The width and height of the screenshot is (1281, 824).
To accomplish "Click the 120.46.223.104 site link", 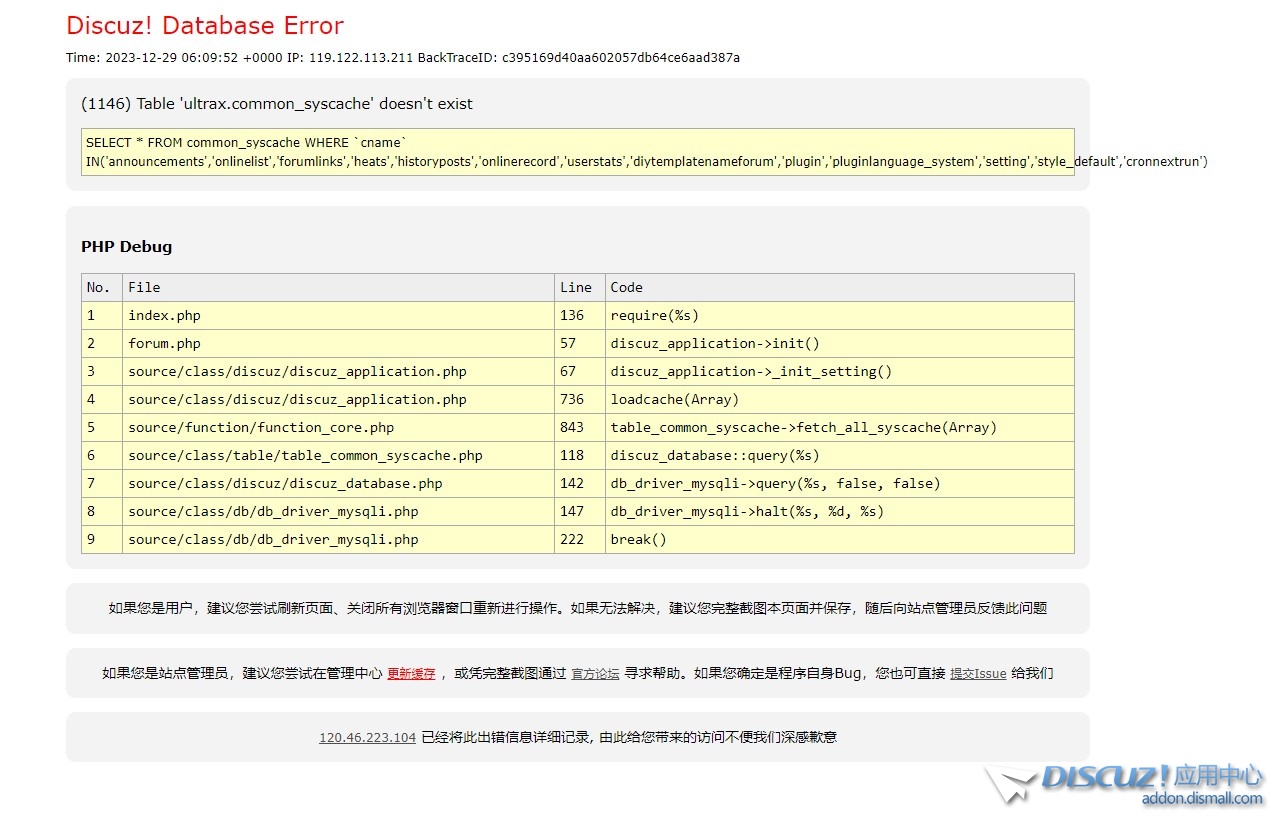I will click(x=367, y=738).
